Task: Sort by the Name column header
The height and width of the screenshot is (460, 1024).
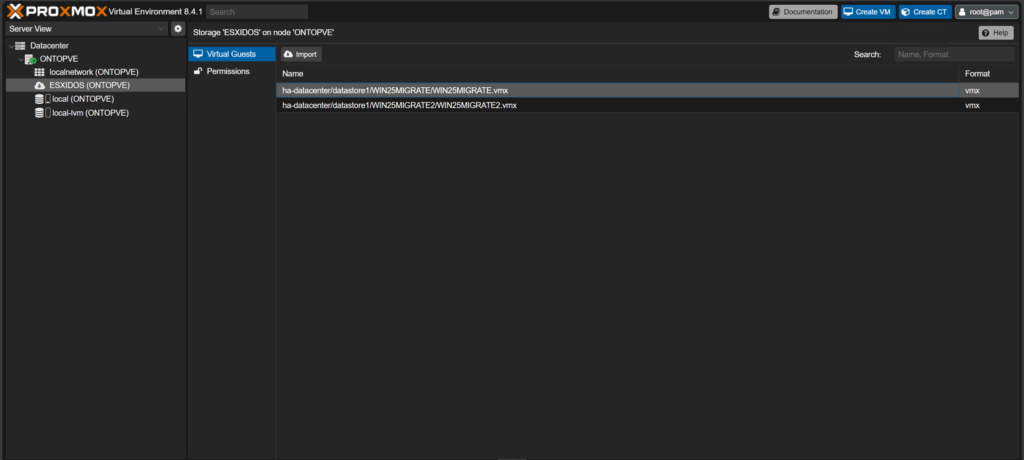Action: 617,73
